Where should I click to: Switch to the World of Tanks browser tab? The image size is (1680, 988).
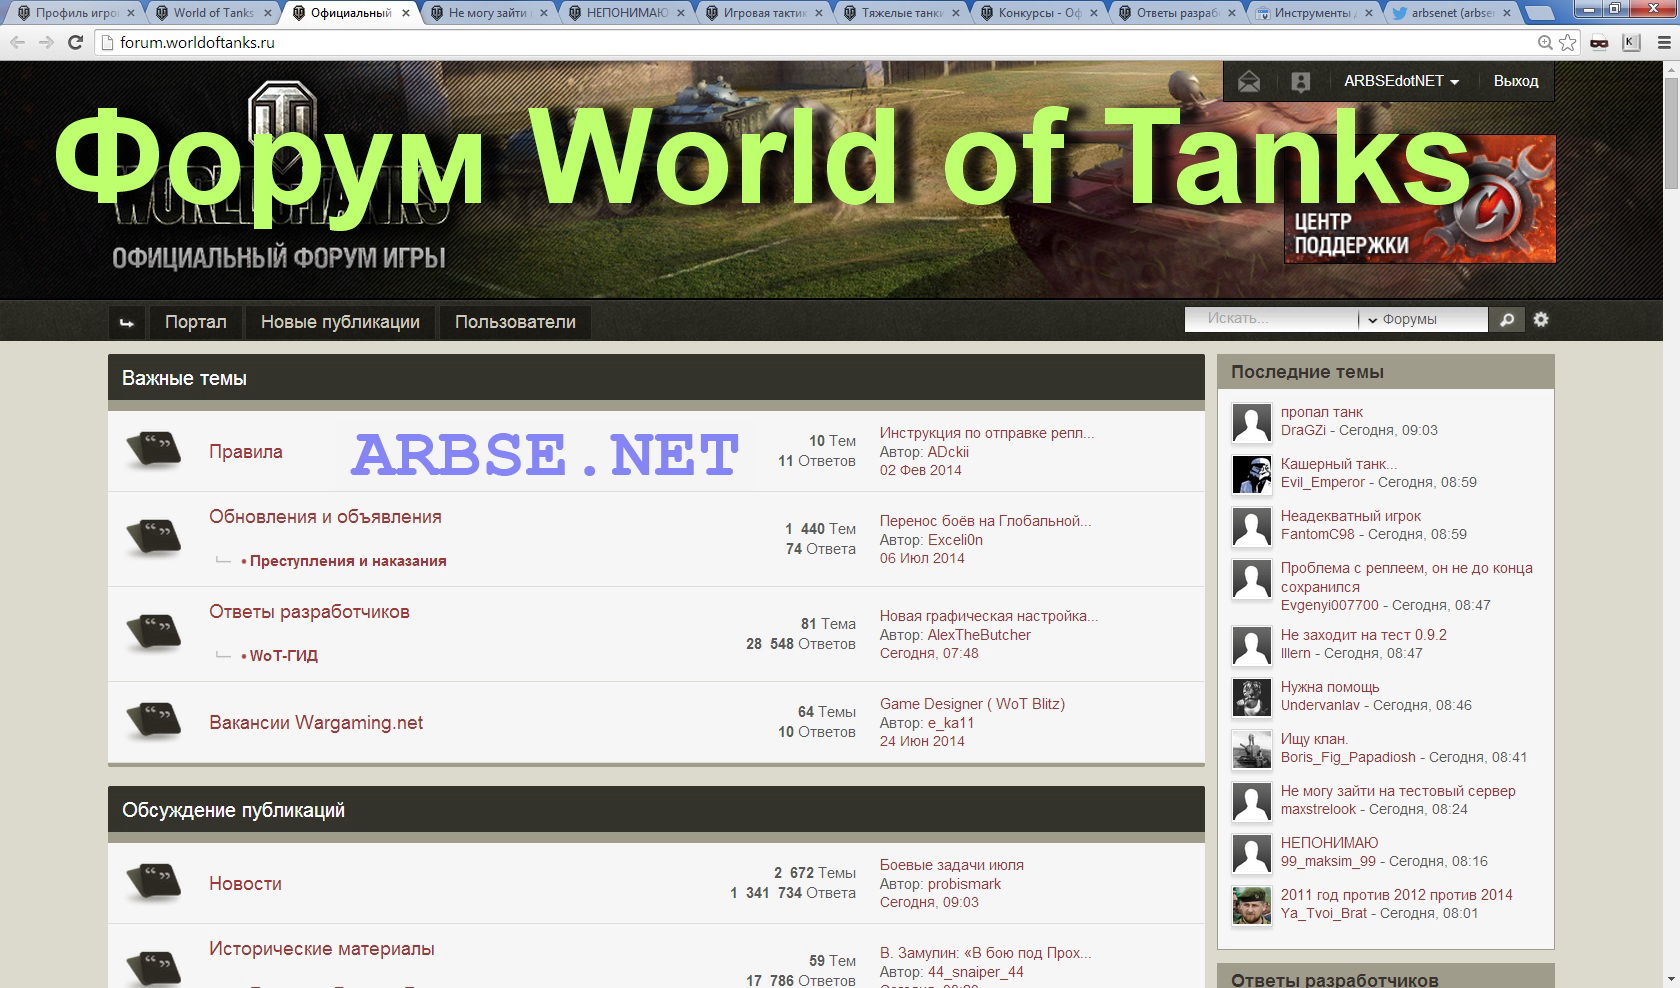212,13
